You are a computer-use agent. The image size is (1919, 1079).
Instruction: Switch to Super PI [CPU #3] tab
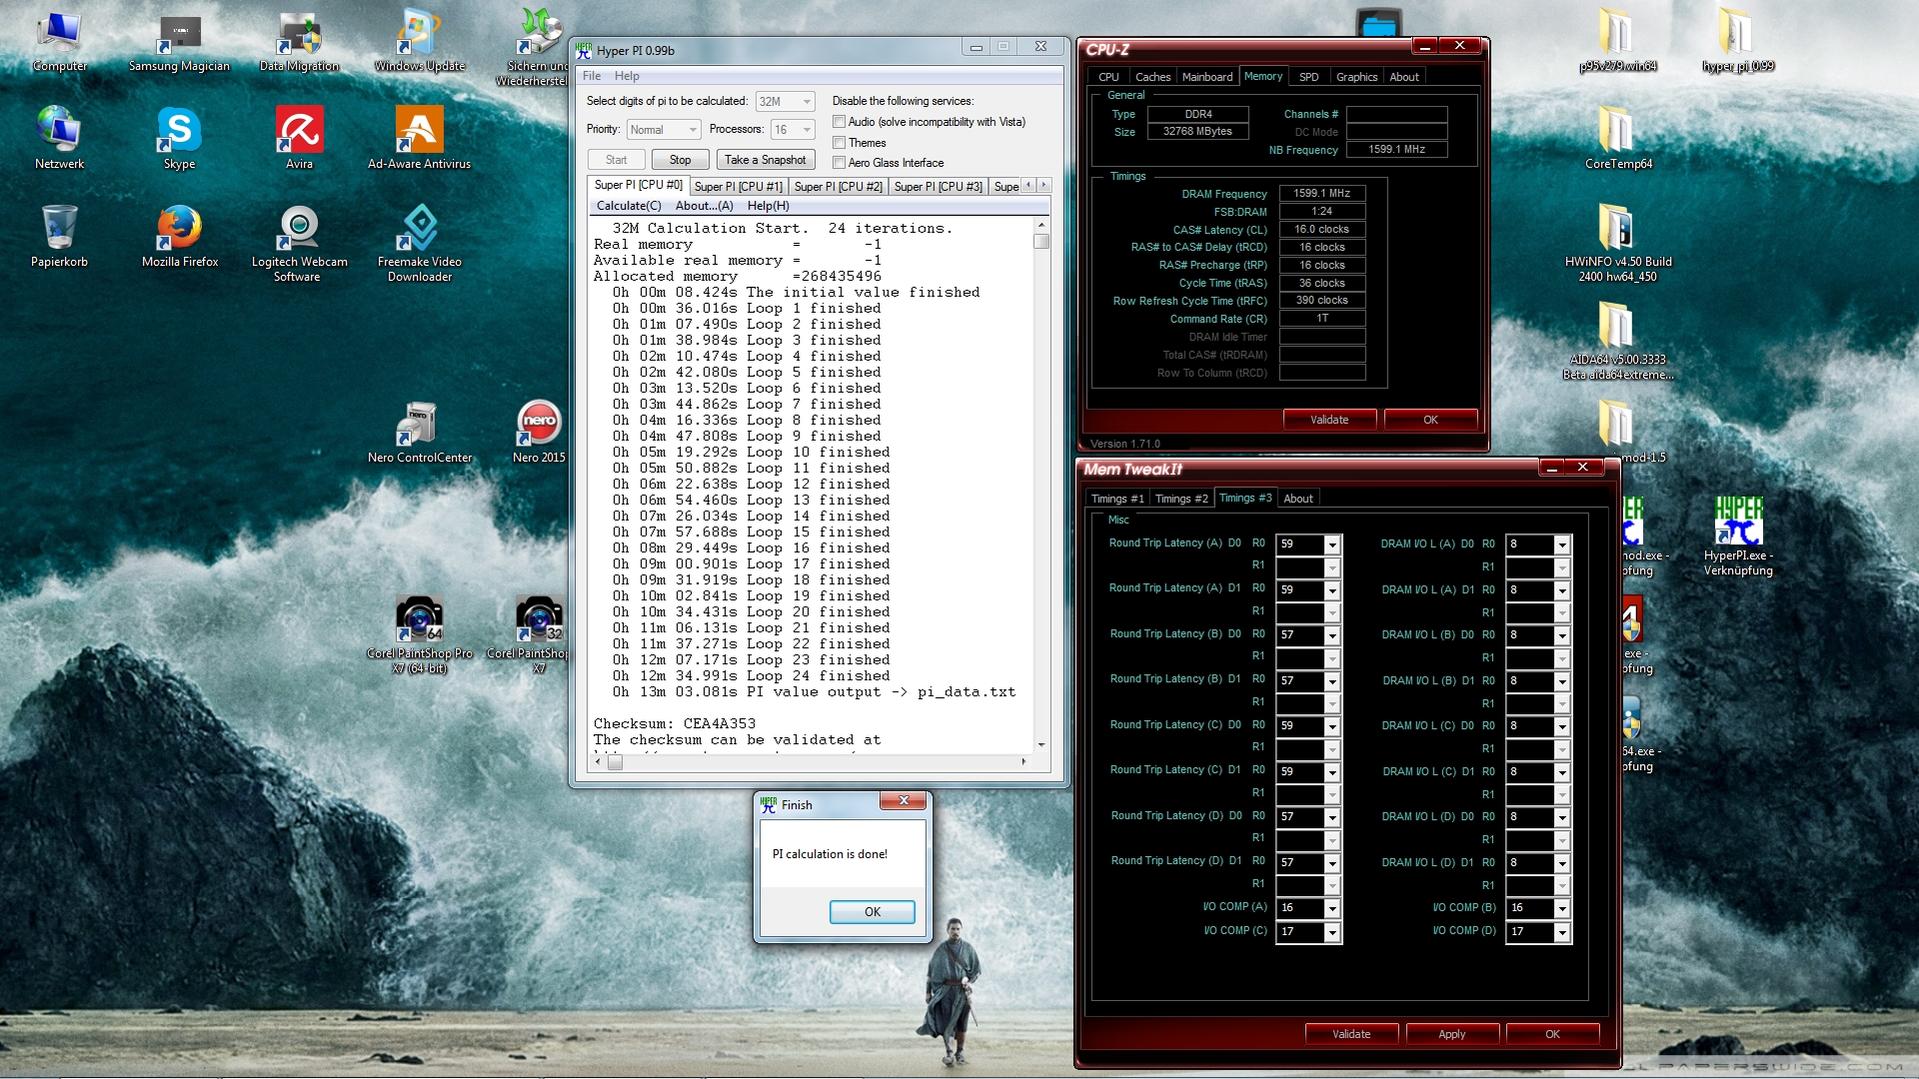(x=938, y=187)
